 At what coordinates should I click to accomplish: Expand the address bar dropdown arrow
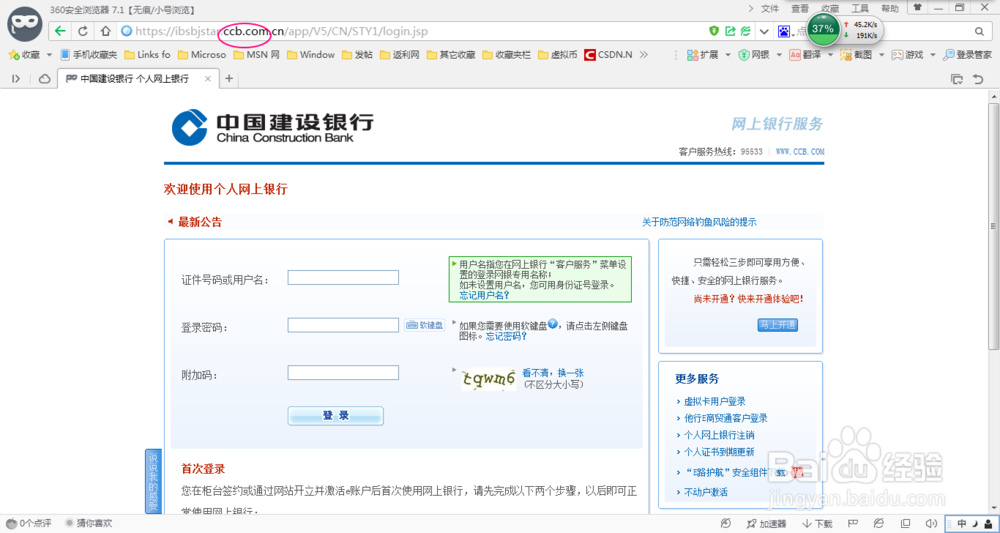click(x=763, y=31)
